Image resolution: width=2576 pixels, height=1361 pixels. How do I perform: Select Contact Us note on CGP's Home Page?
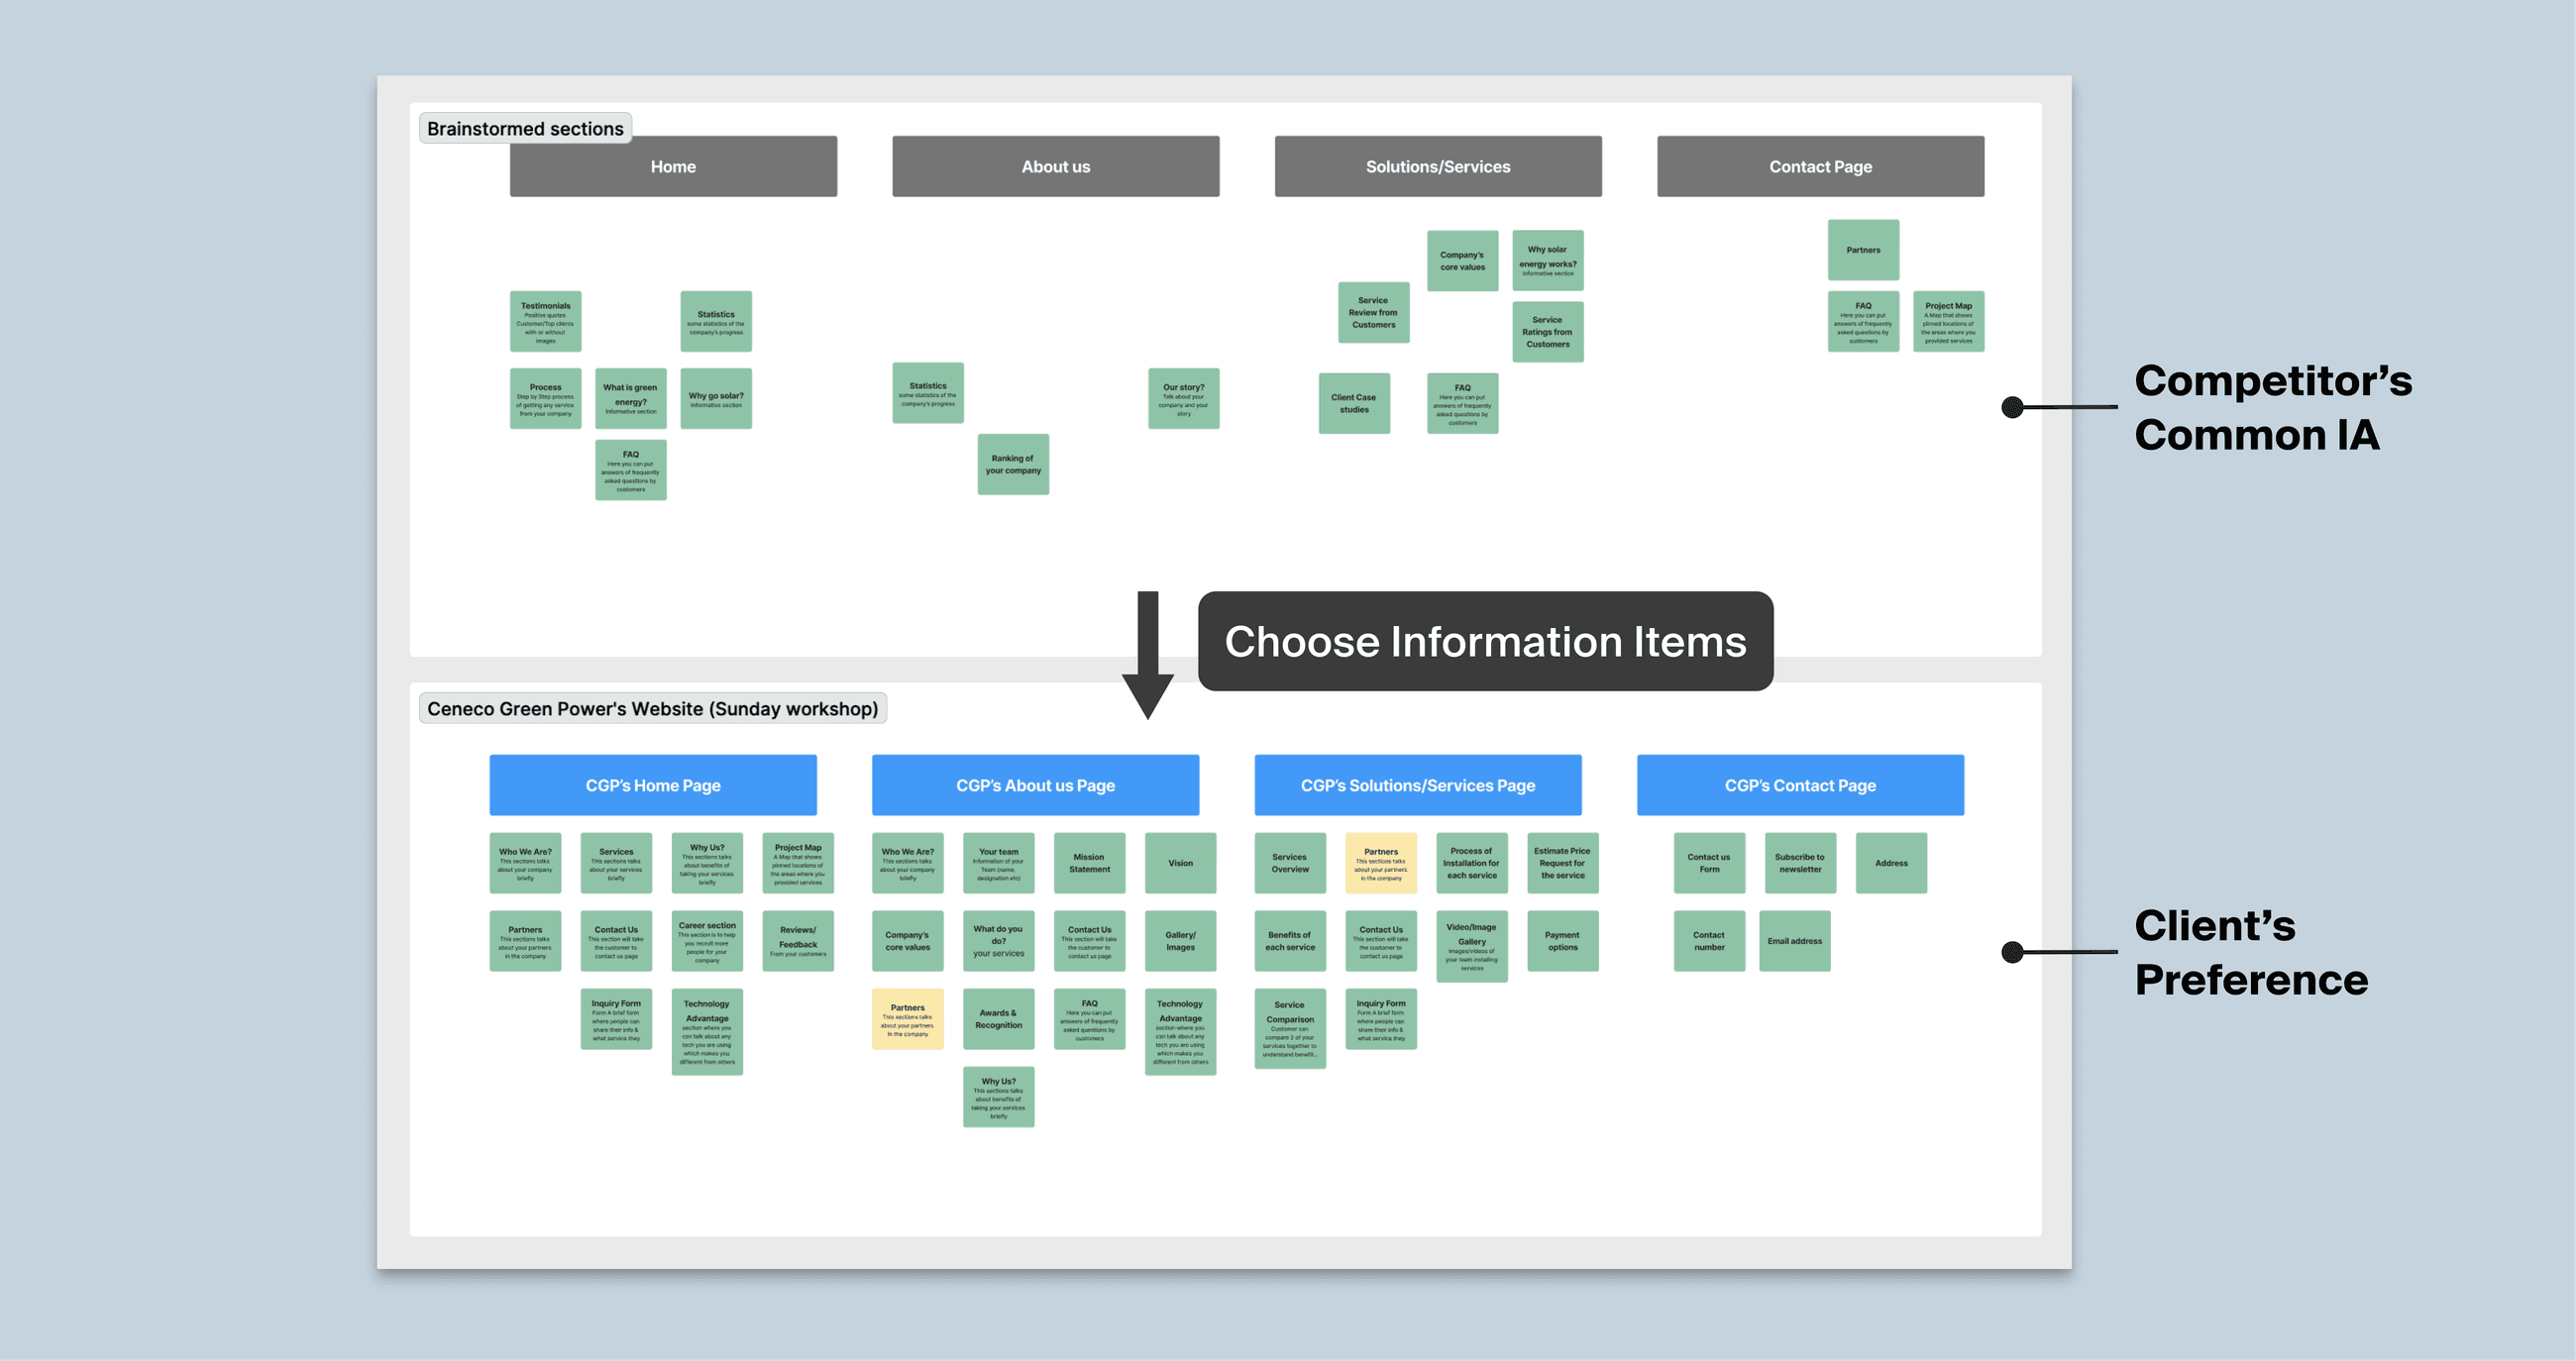[616, 941]
